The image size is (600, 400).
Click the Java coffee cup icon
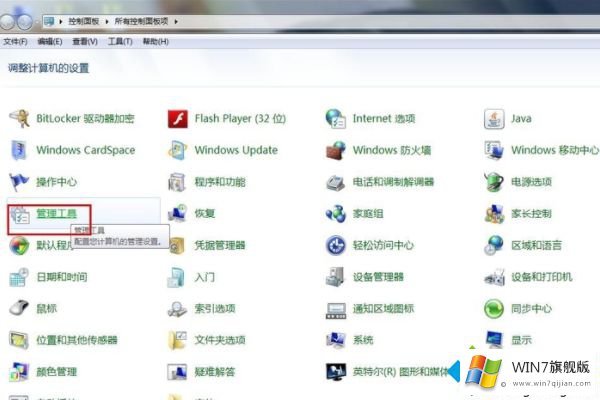pos(494,119)
